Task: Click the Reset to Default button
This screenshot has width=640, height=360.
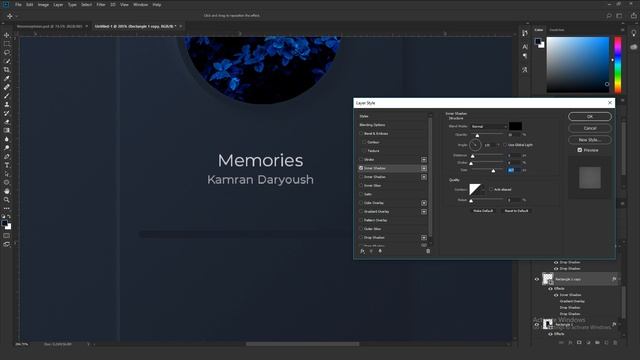Action: [x=516, y=211]
